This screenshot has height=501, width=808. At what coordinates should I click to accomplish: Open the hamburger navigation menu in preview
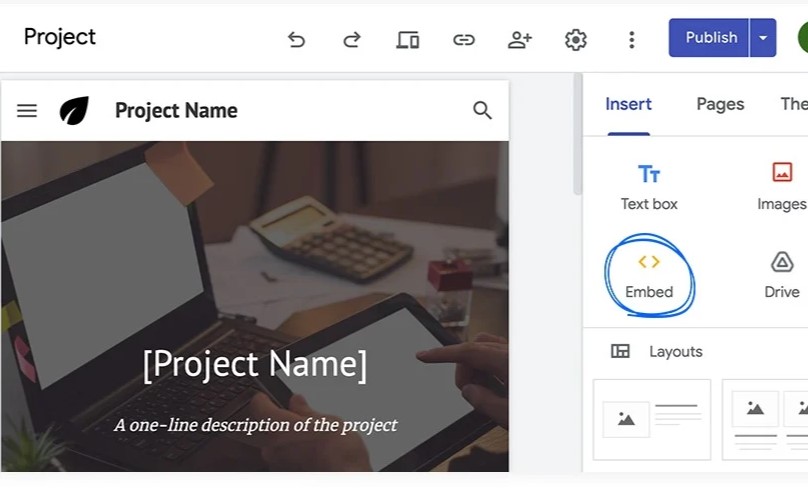[27, 111]
